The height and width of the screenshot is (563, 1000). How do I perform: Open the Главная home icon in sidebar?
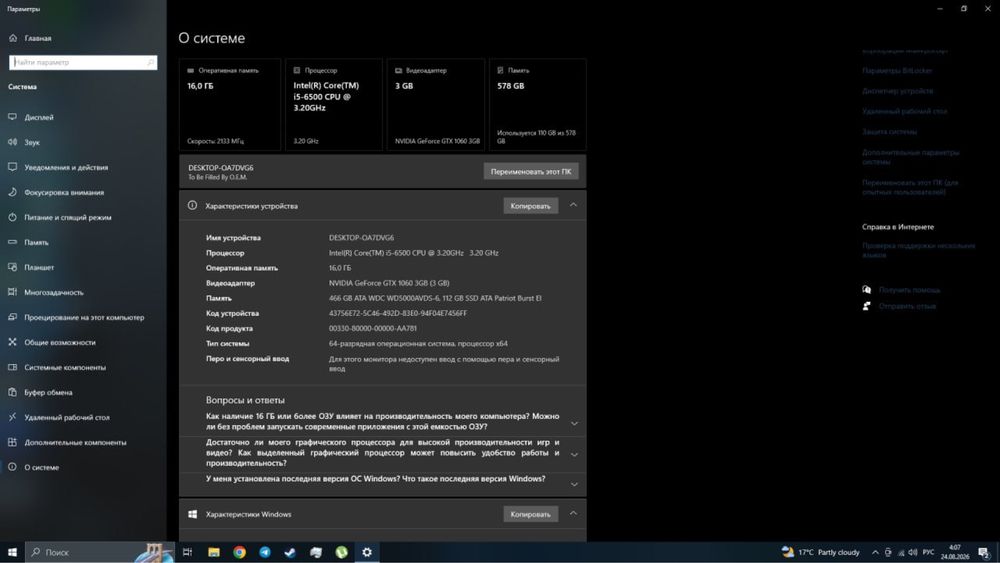click(13, 38)
